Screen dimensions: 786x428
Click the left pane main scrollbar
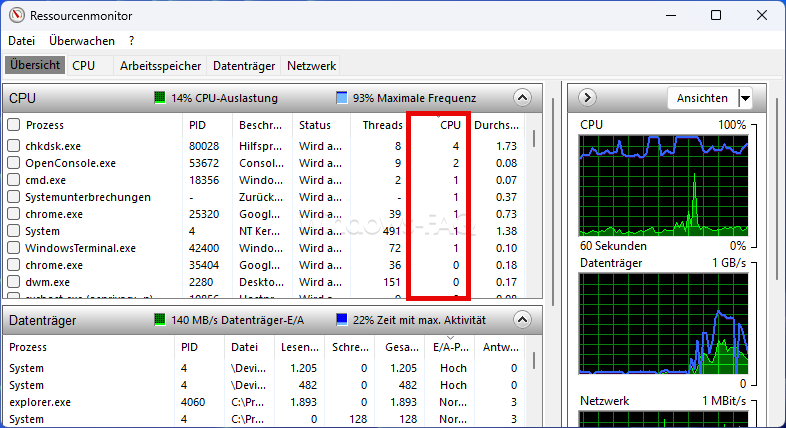coord(553,200)
